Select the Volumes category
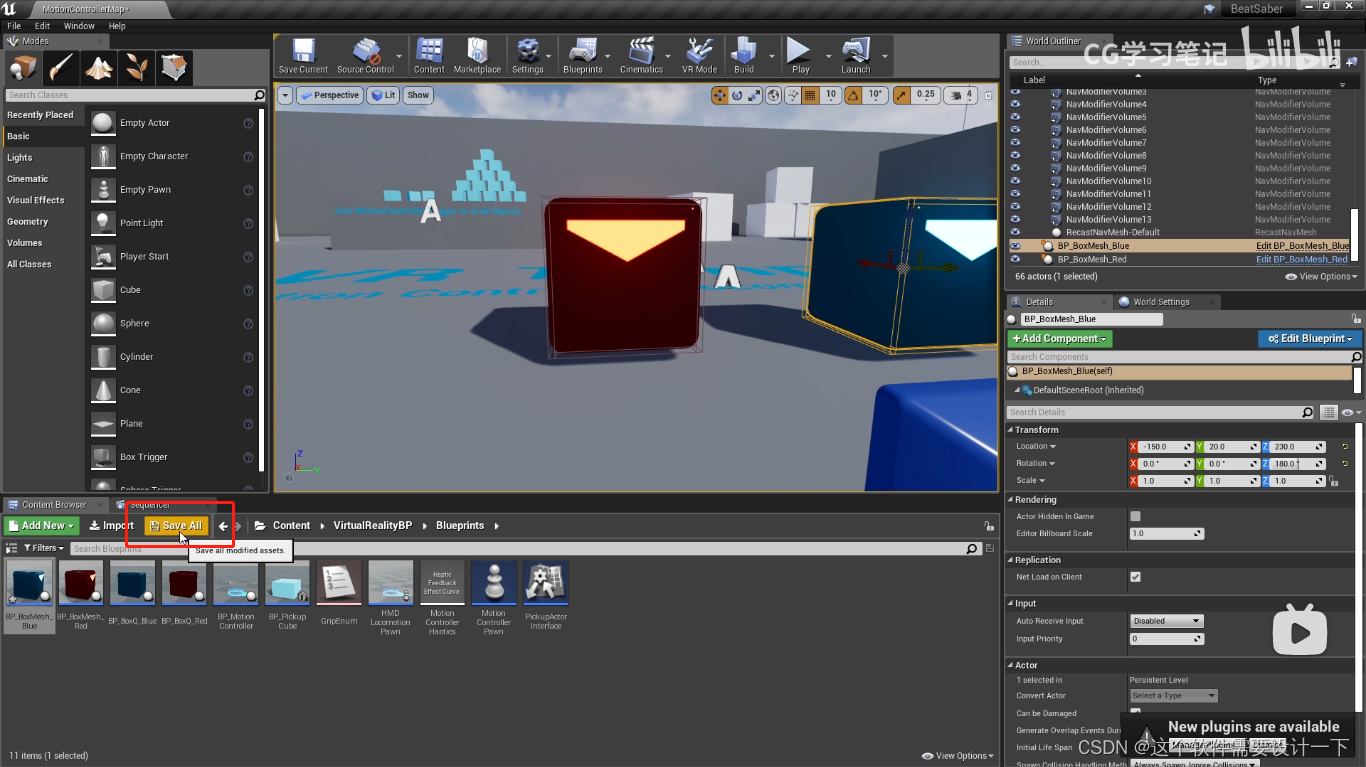Viewport: 1366px width, 767px height. tap(25, 243)
